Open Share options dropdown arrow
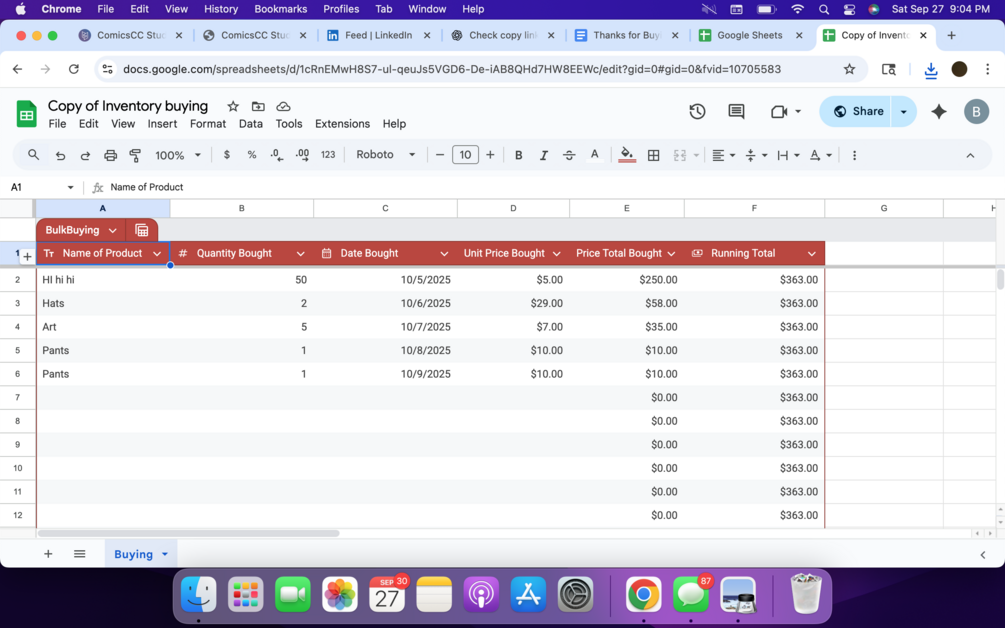1005x628 pixels. point(904,112)
